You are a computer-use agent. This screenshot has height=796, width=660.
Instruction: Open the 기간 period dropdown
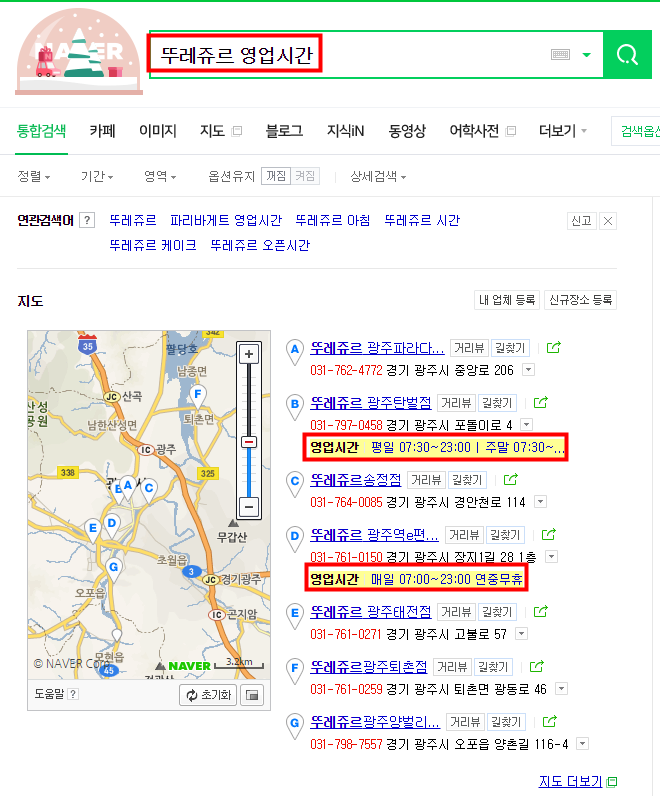coord(97,177)
